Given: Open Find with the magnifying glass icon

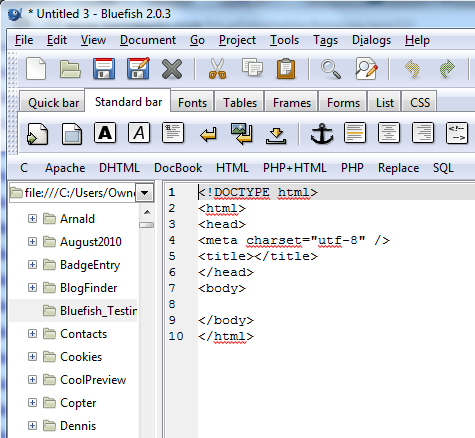Looking at the screenshot, I should (x=331, y=69).
